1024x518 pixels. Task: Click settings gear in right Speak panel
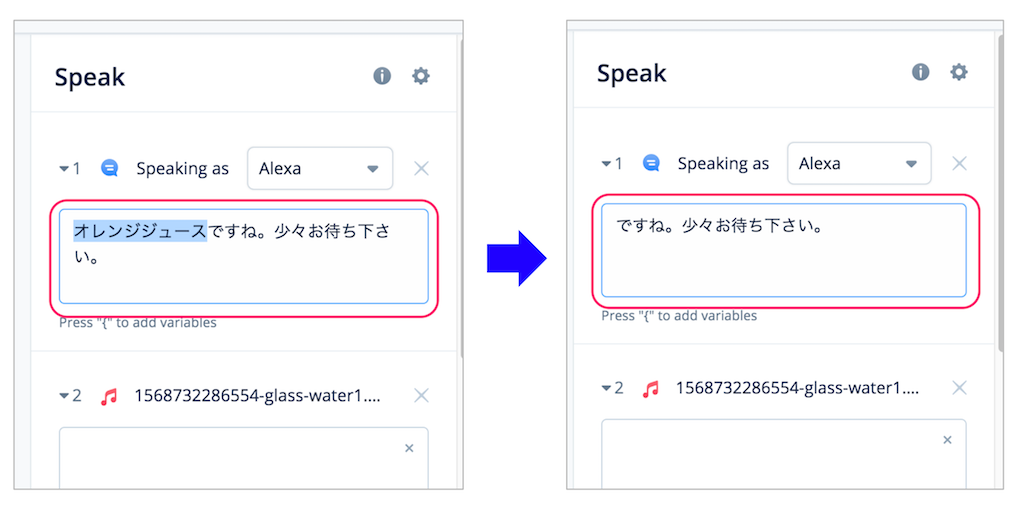(x=959, y=71)
